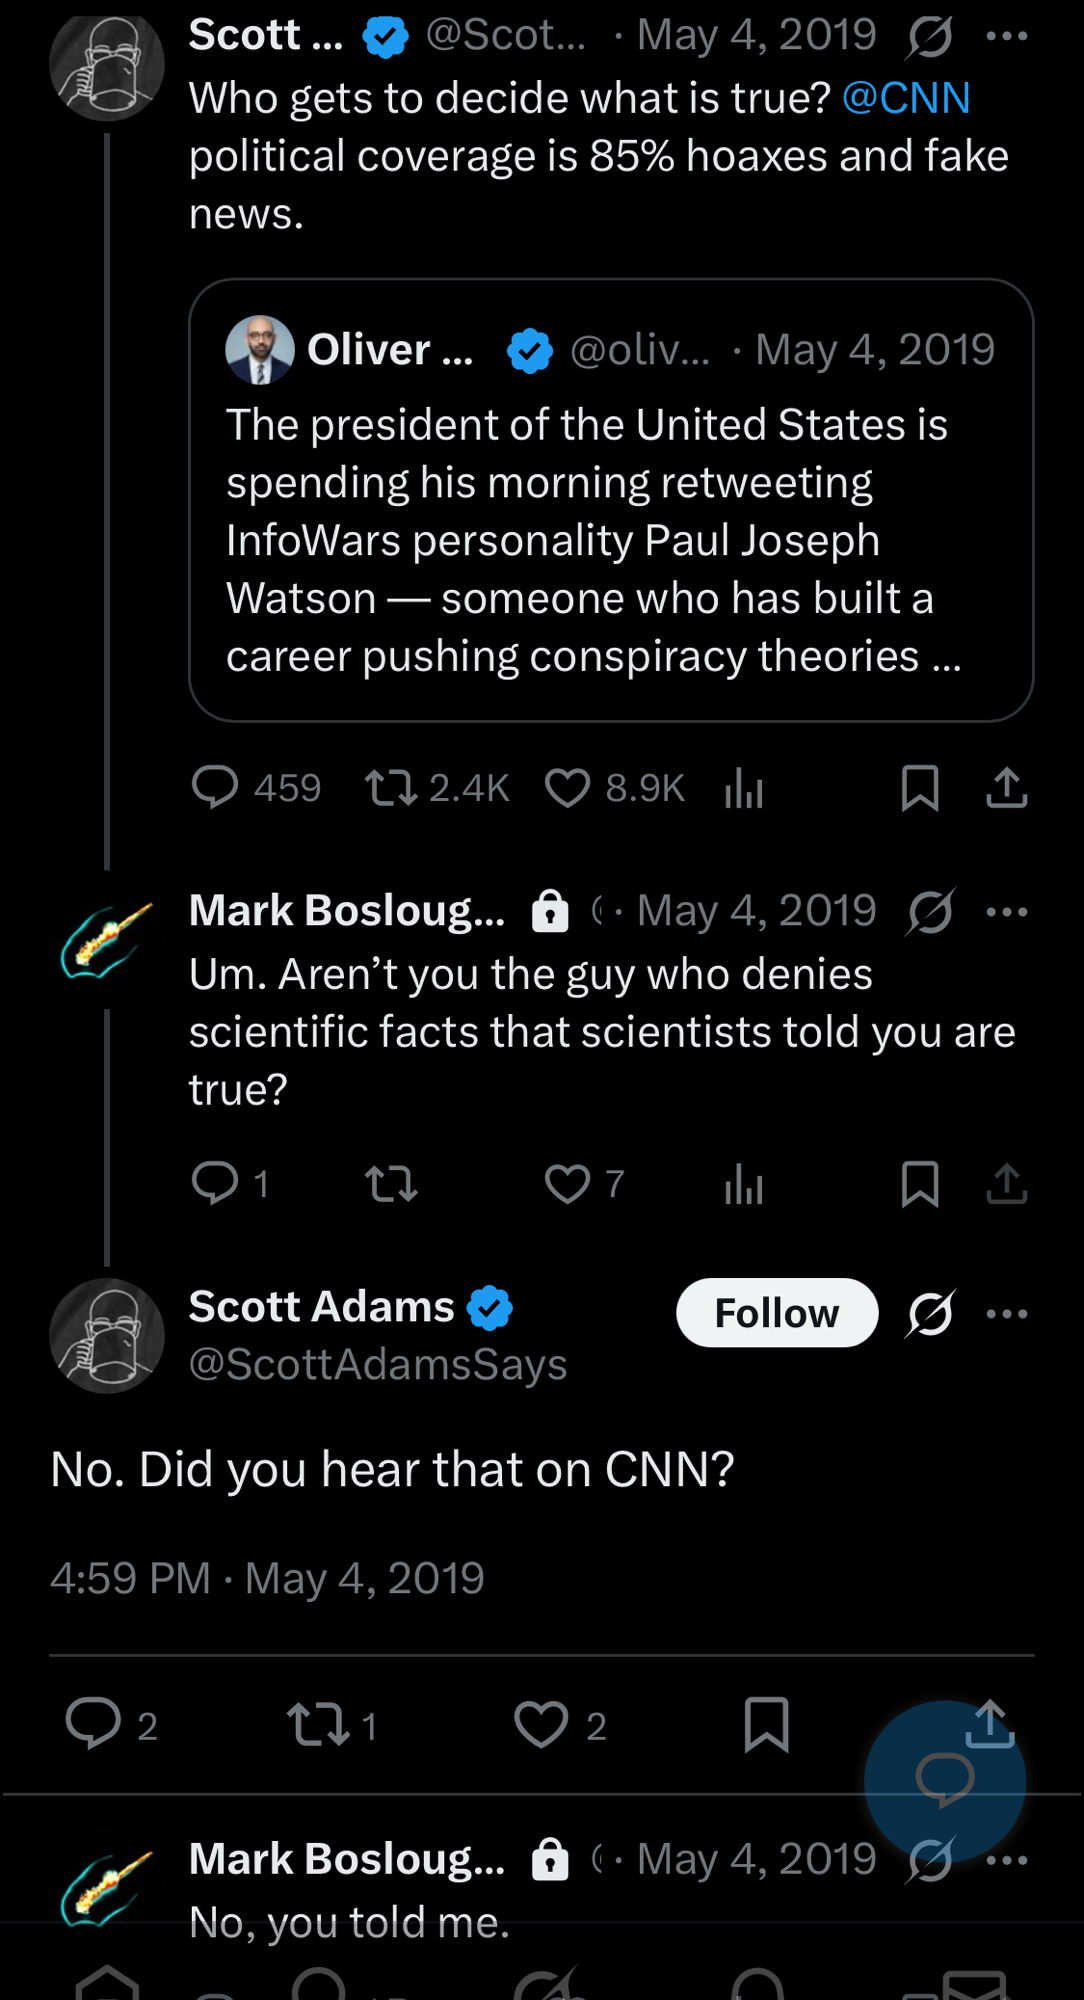This screenshot has height=2000, width=1084.
Task: Like the tweet with 8.9K likes
Action: point(567,787)
